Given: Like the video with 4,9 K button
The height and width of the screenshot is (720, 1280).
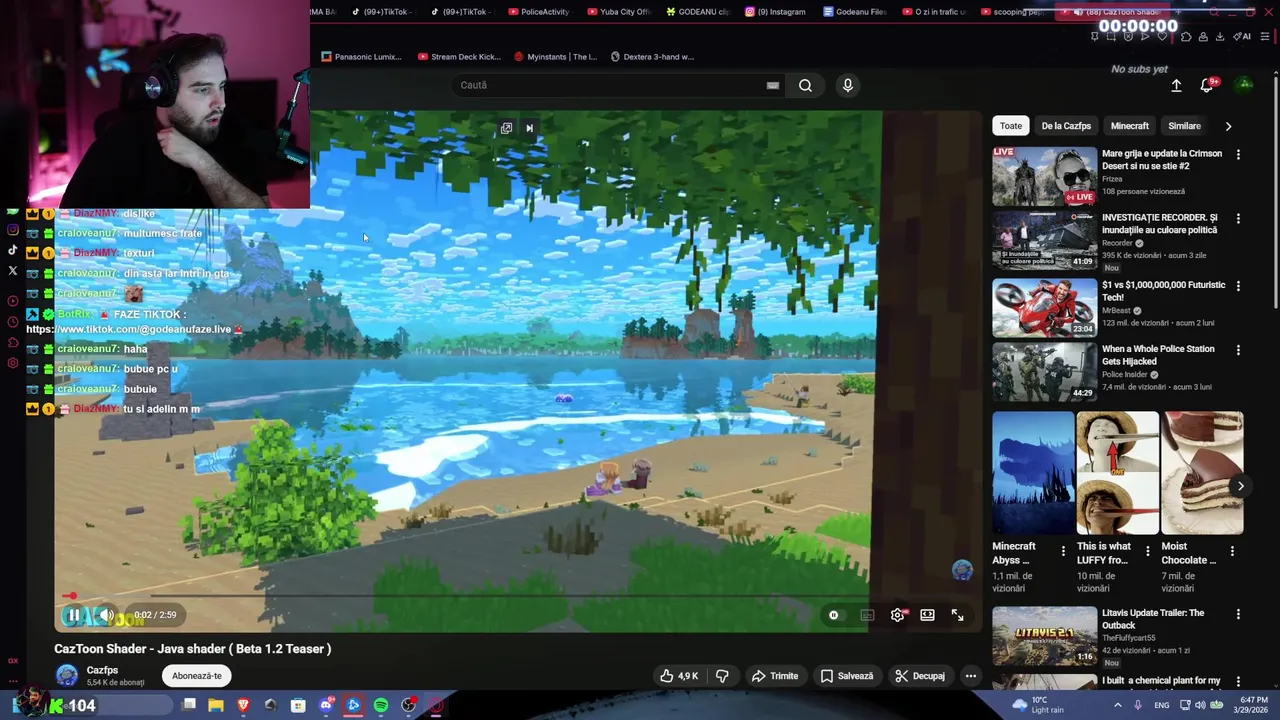Looking at the screenshot, I should coord(679,676).
